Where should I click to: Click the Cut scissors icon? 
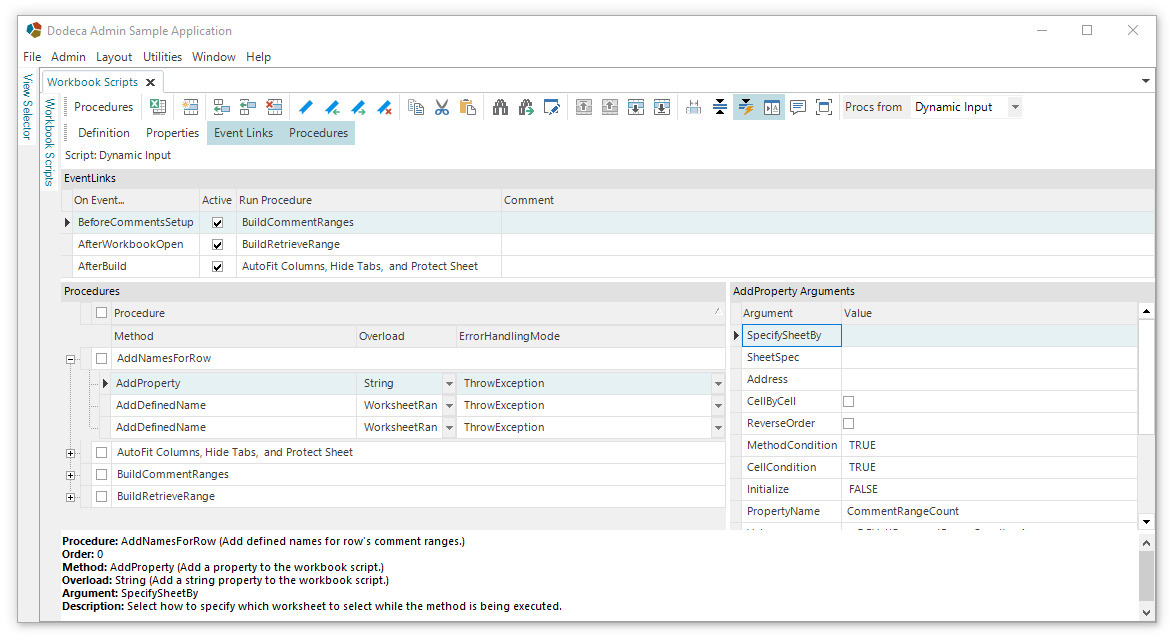[442, 107]
